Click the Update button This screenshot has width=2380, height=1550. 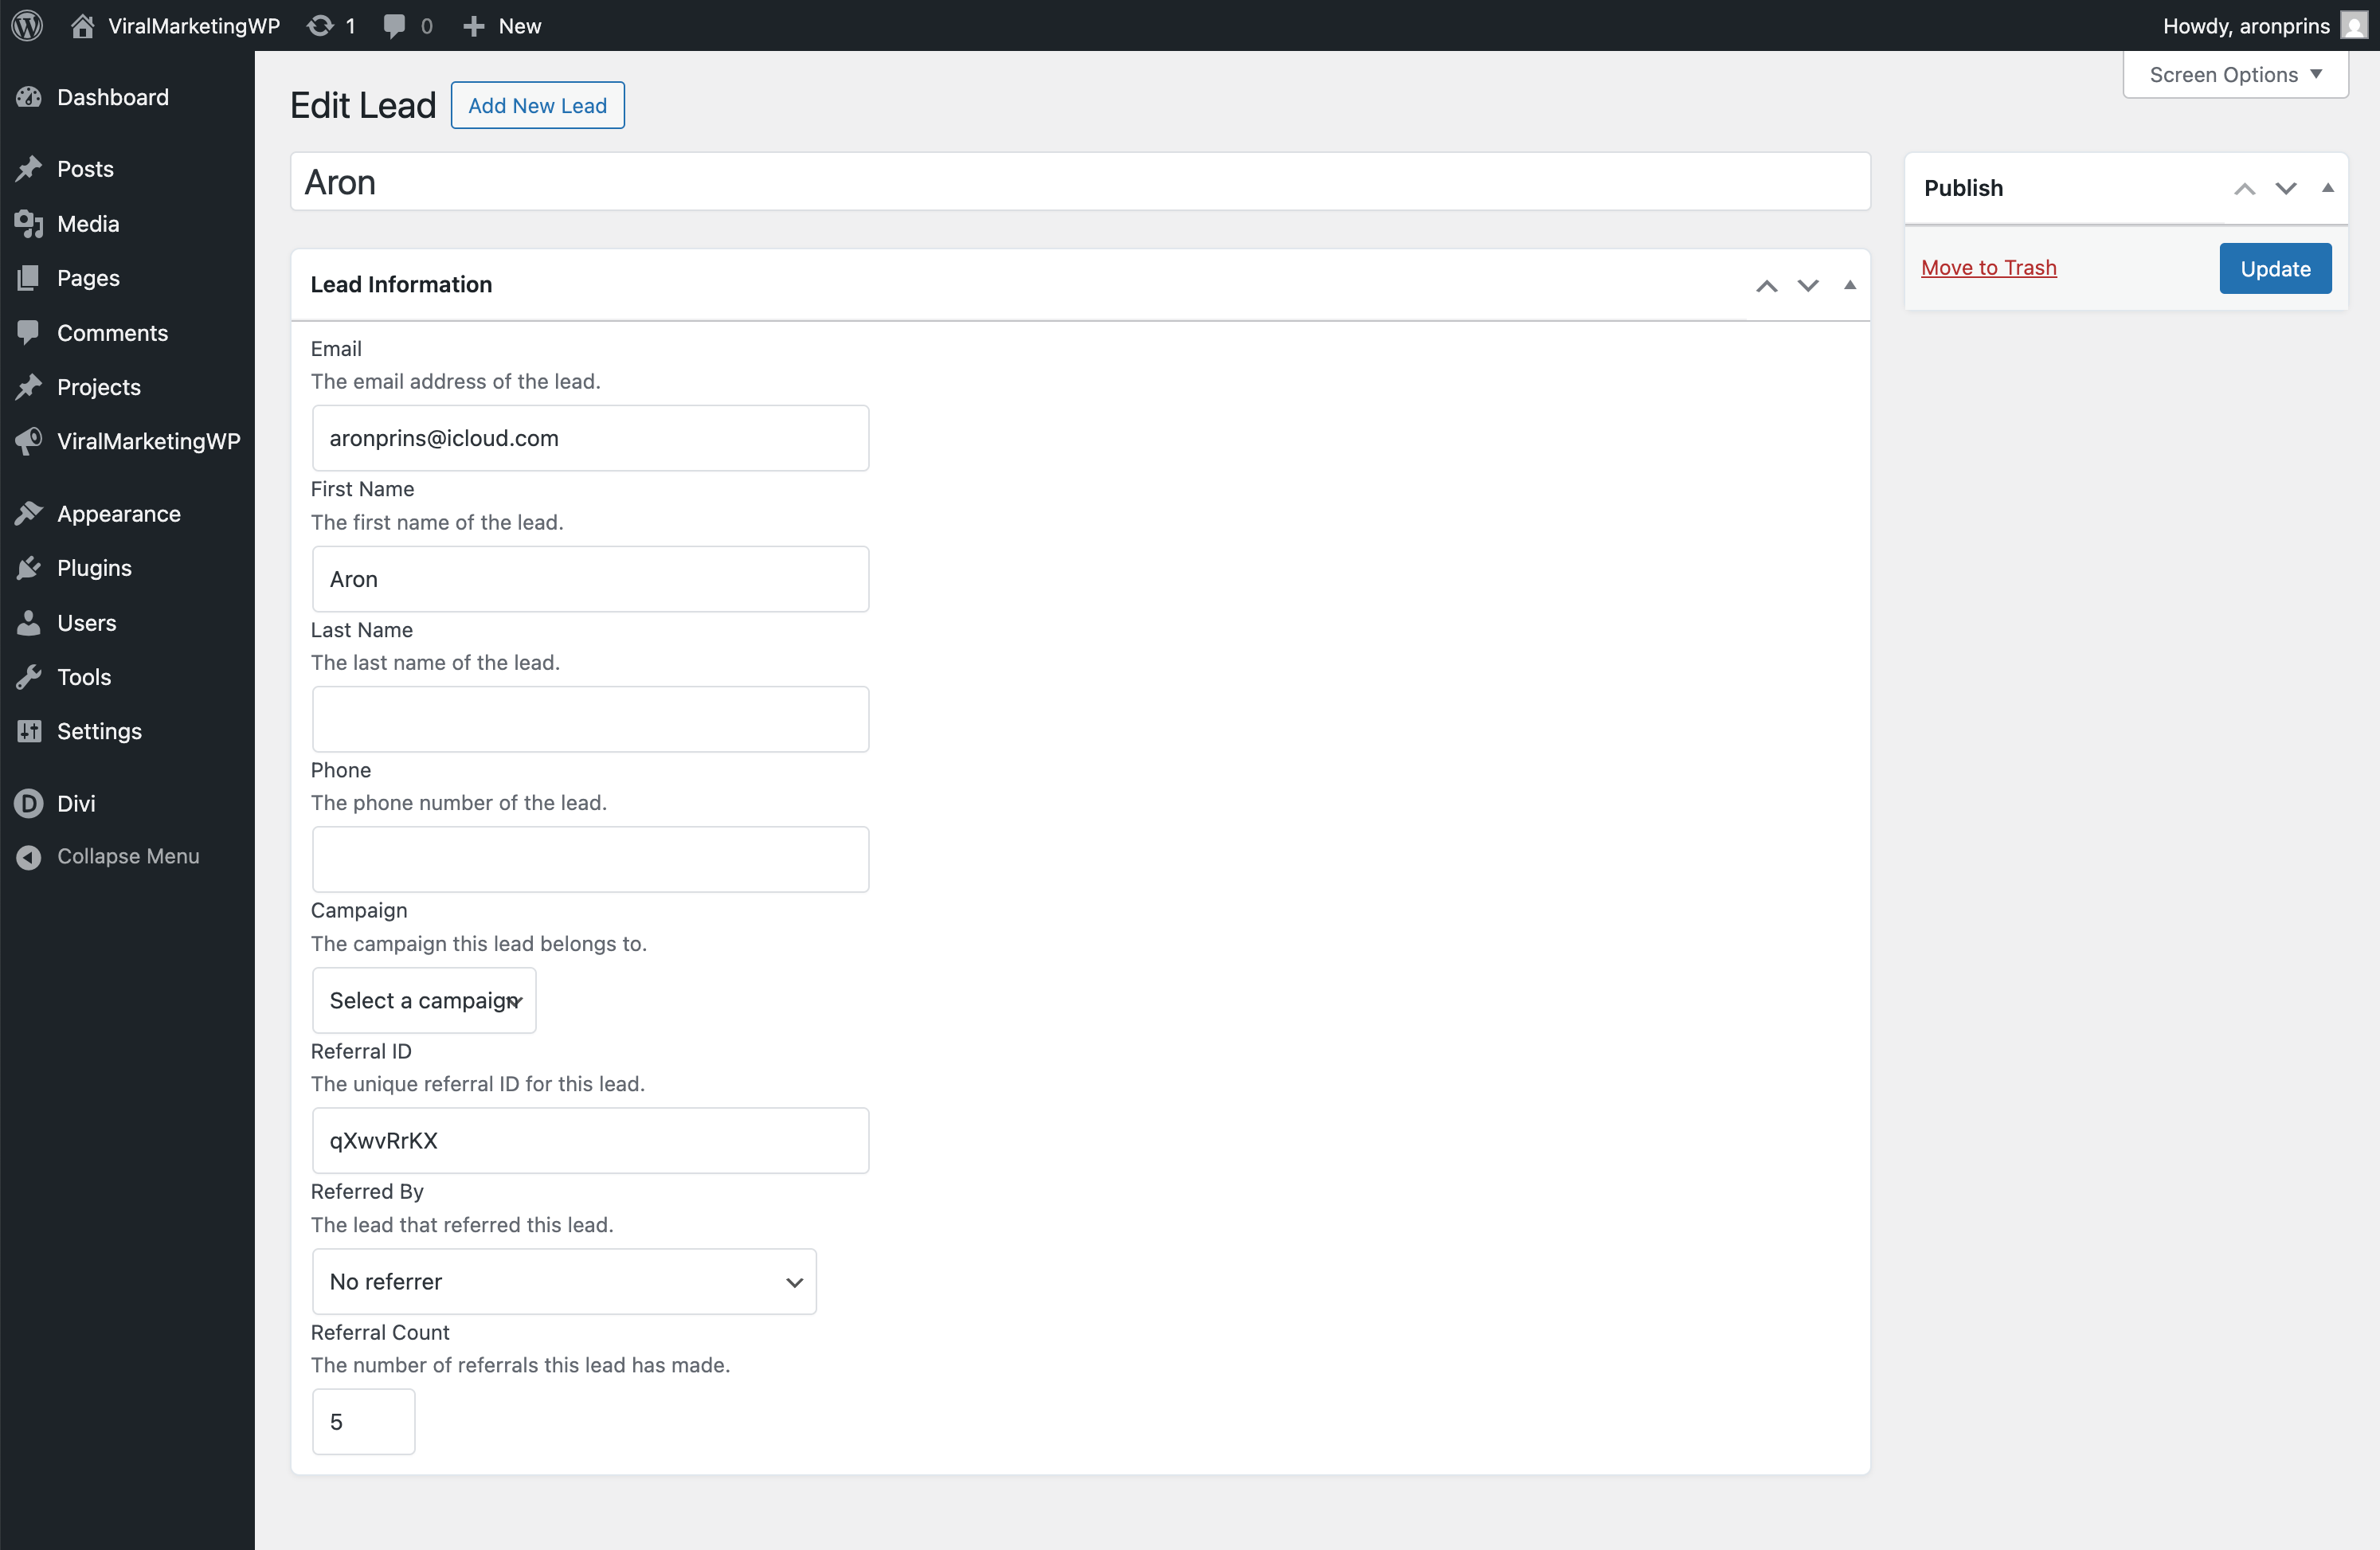click(2274, 268)
